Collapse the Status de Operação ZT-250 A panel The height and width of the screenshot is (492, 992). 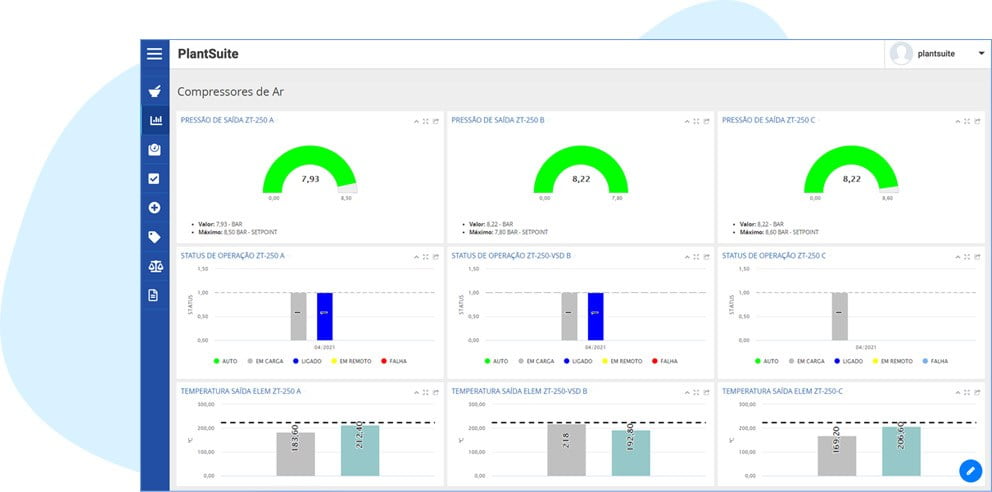point(416,257)
